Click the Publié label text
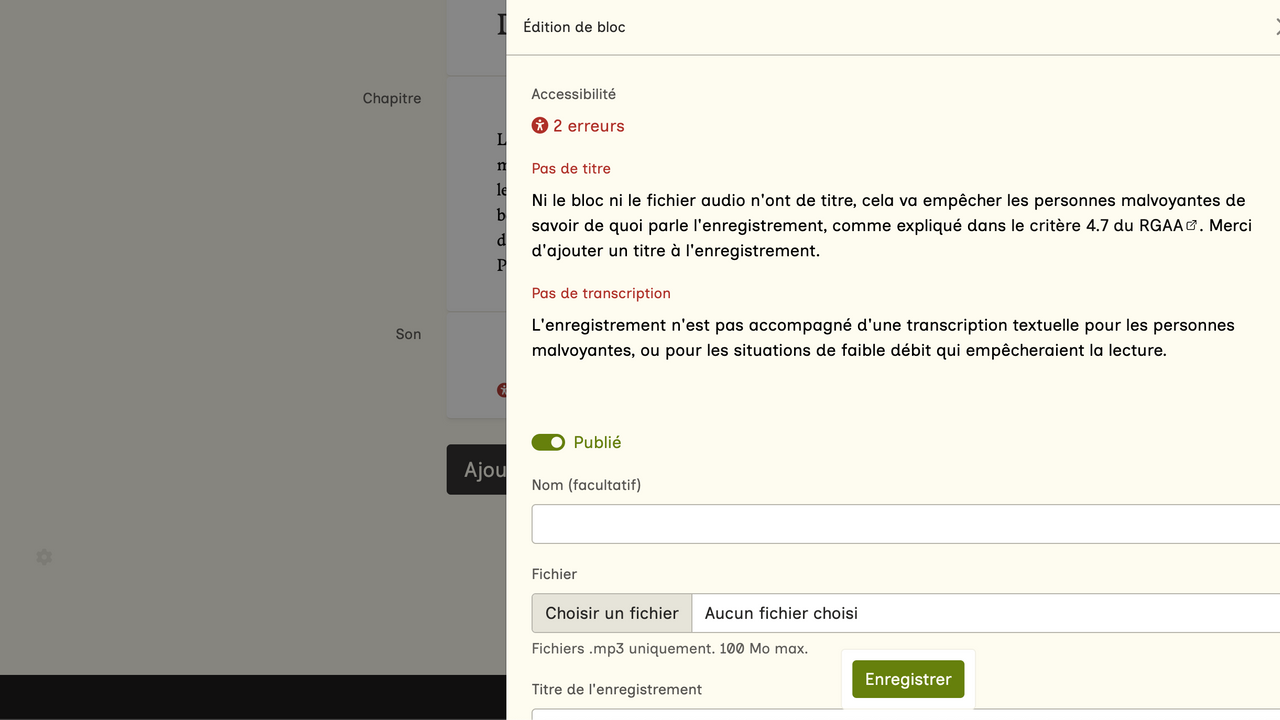This screenshot has width=1280, height=720. pos(597,442)
